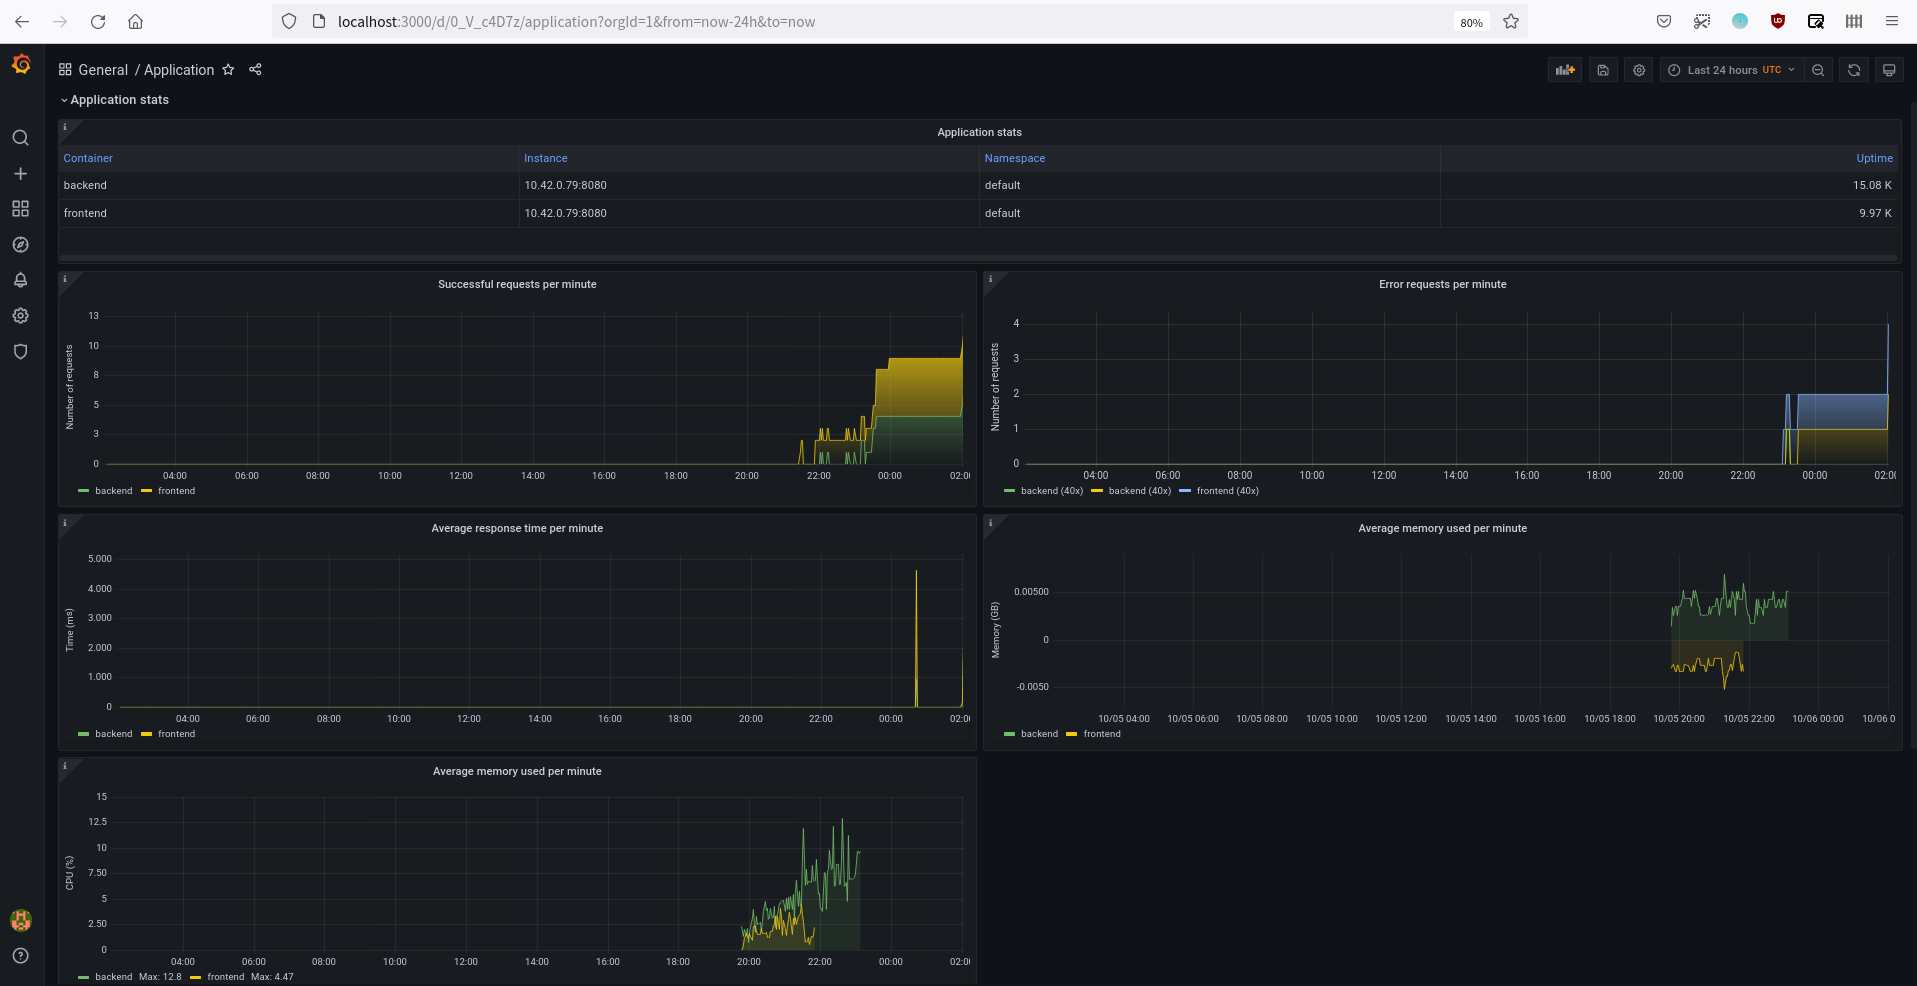This screenshot has width=1917, height=986.
Task: Open the General folder breadcrumb
Action: point(103,70)
